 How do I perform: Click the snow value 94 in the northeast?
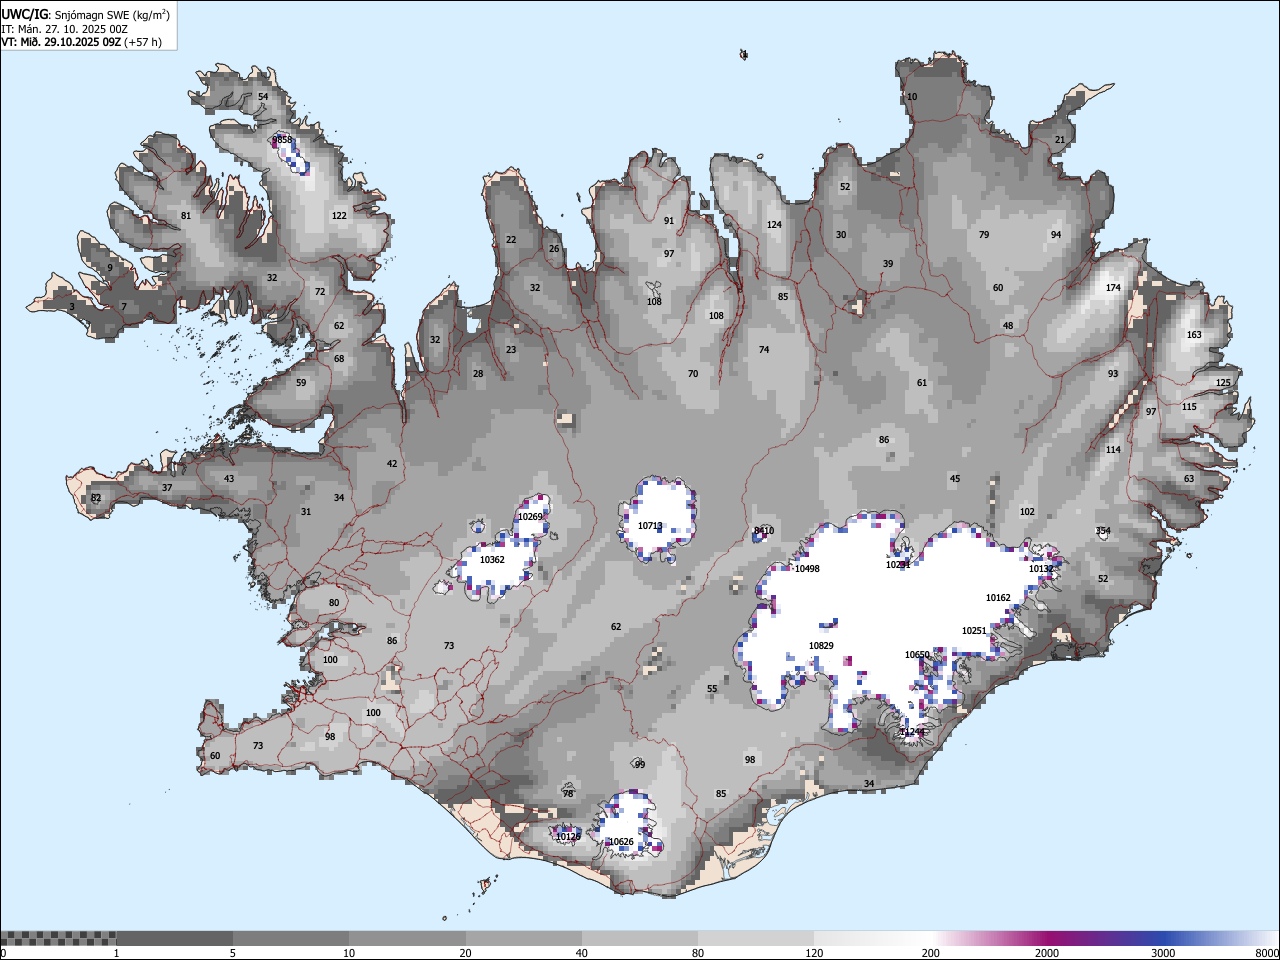pos(1056,235)
